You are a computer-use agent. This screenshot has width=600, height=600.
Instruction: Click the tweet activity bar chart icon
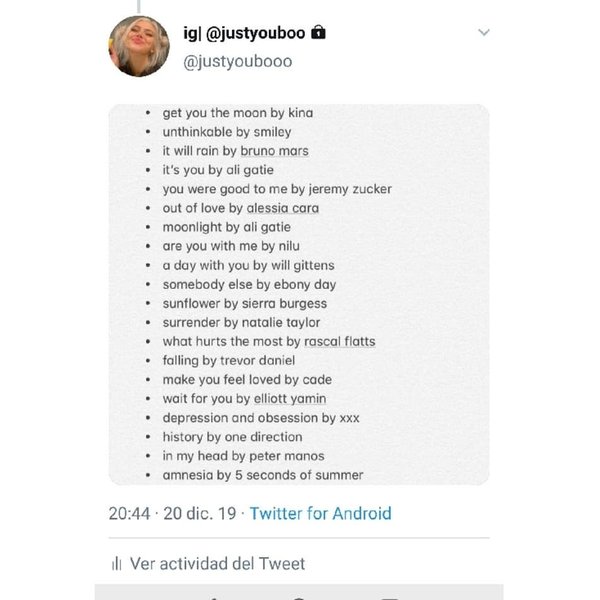[115, 564]
